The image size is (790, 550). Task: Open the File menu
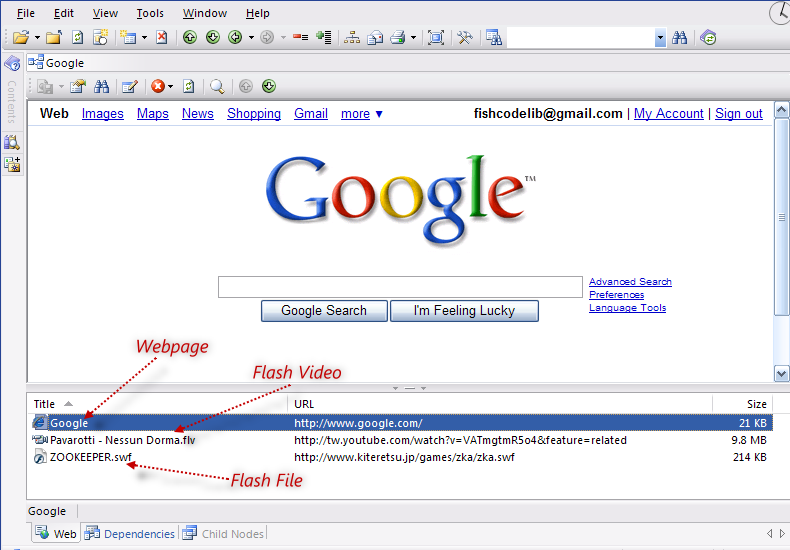click(x=26, y=13)
